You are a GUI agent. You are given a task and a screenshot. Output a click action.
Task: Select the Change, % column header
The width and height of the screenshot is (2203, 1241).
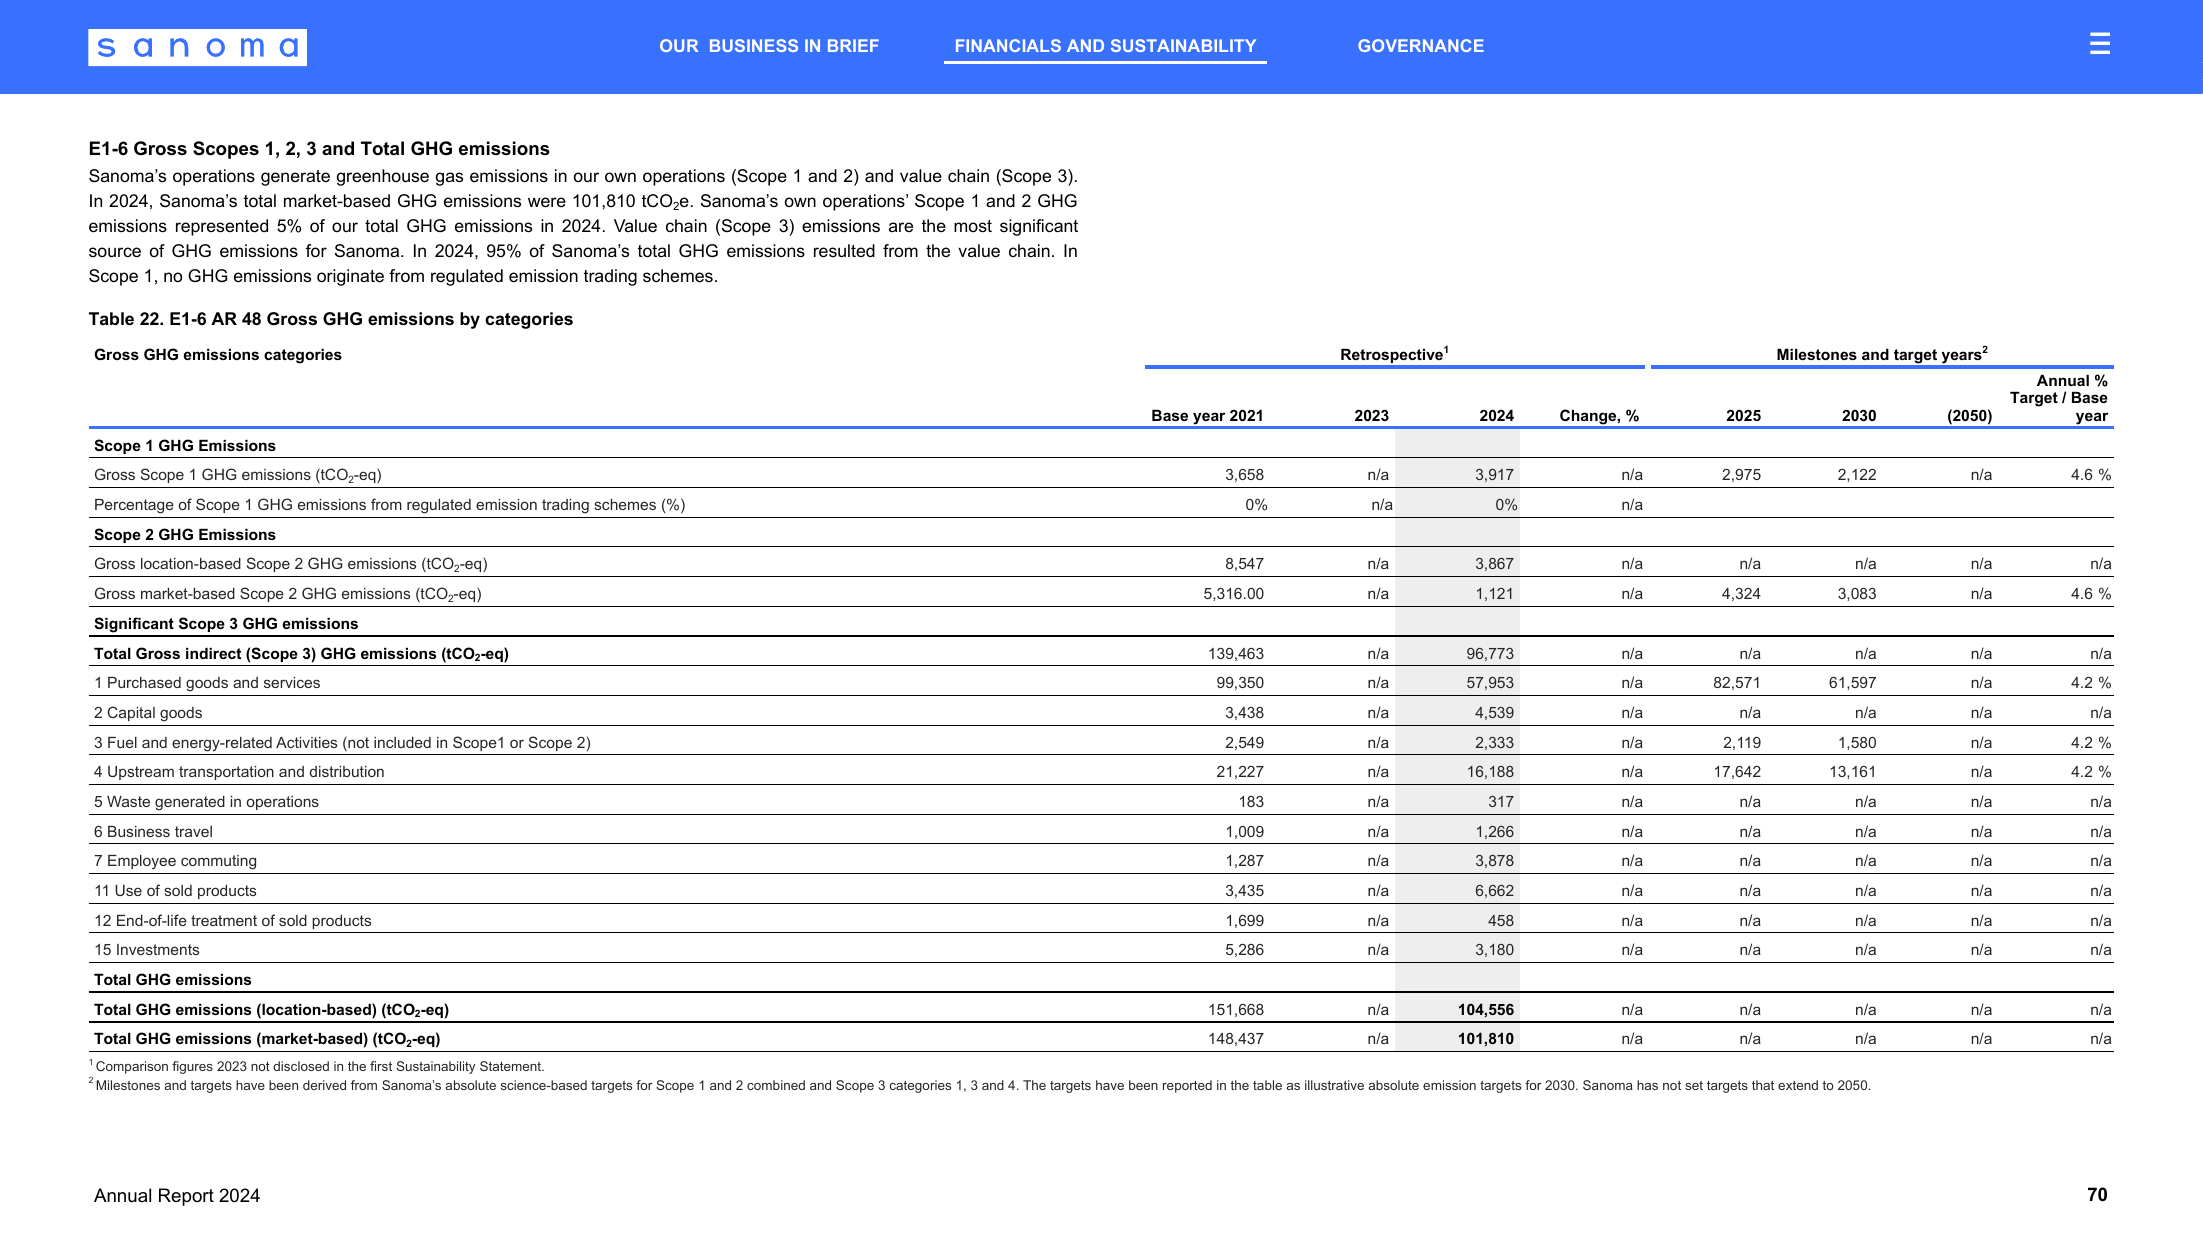[x=1599, y=416]
